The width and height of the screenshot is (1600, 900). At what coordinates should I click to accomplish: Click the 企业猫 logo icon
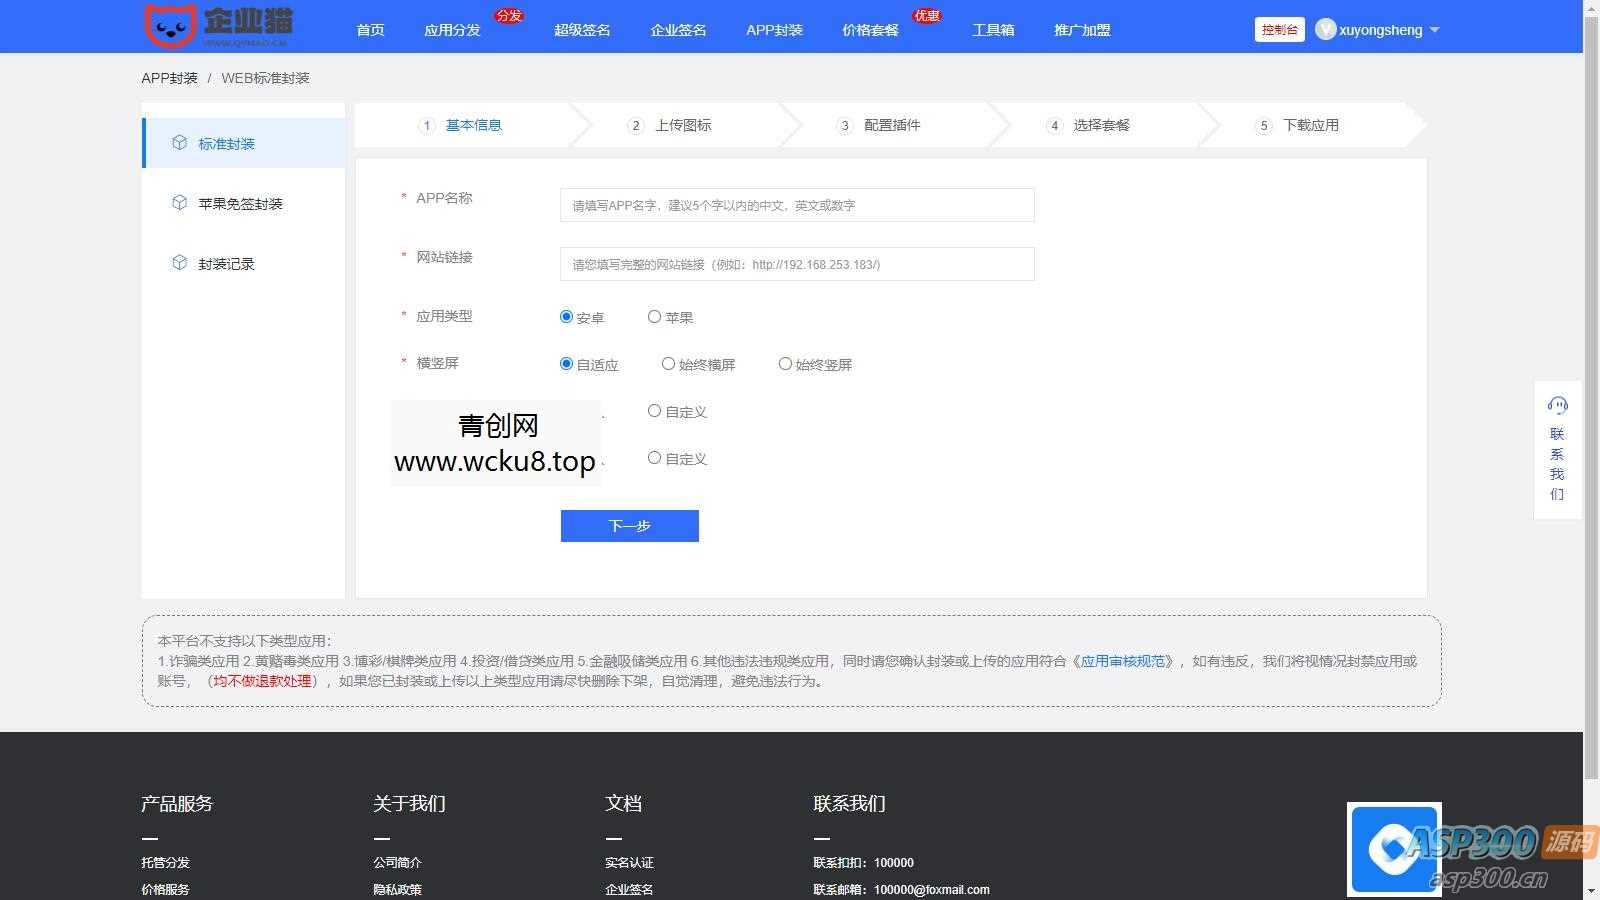172,25
